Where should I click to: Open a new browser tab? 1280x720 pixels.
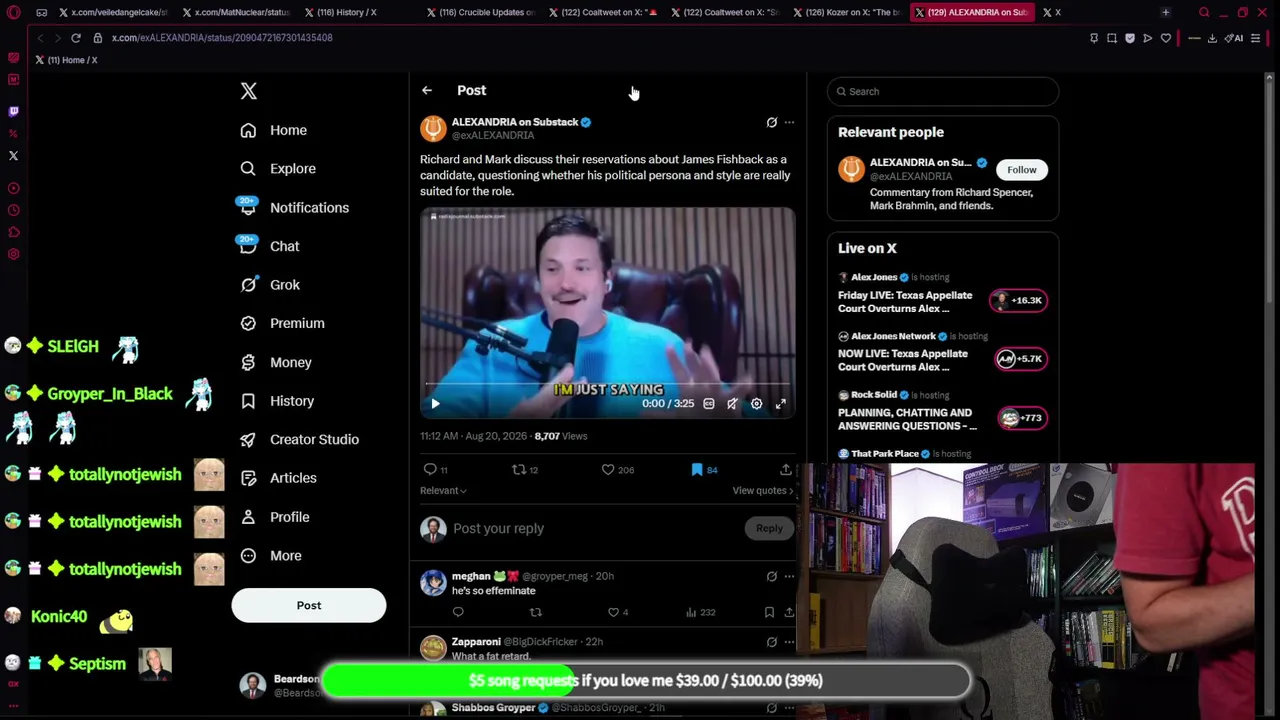point(1165,12)
